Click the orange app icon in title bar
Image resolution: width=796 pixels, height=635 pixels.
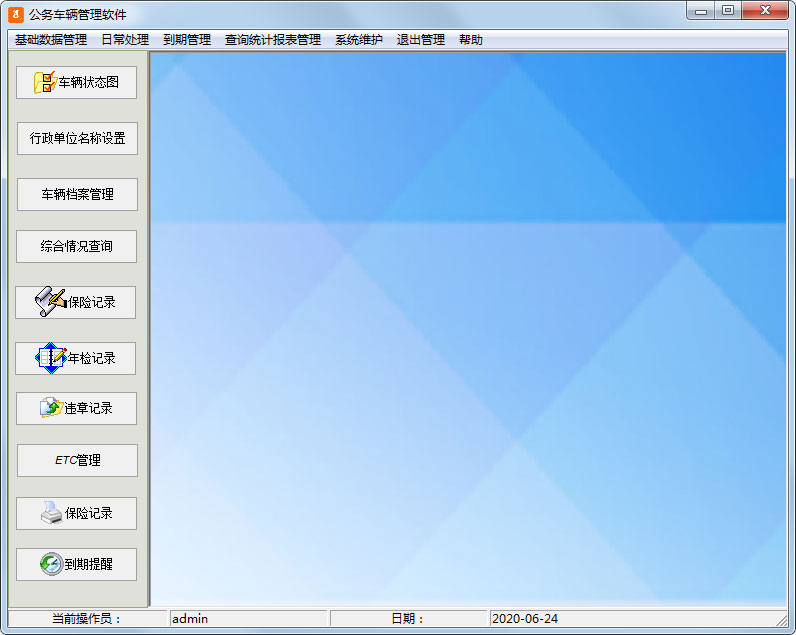(16, 14)
